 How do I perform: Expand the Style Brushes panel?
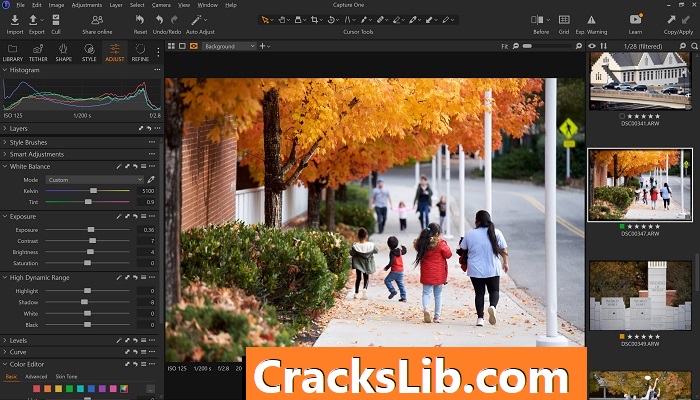tap(5, 142)
